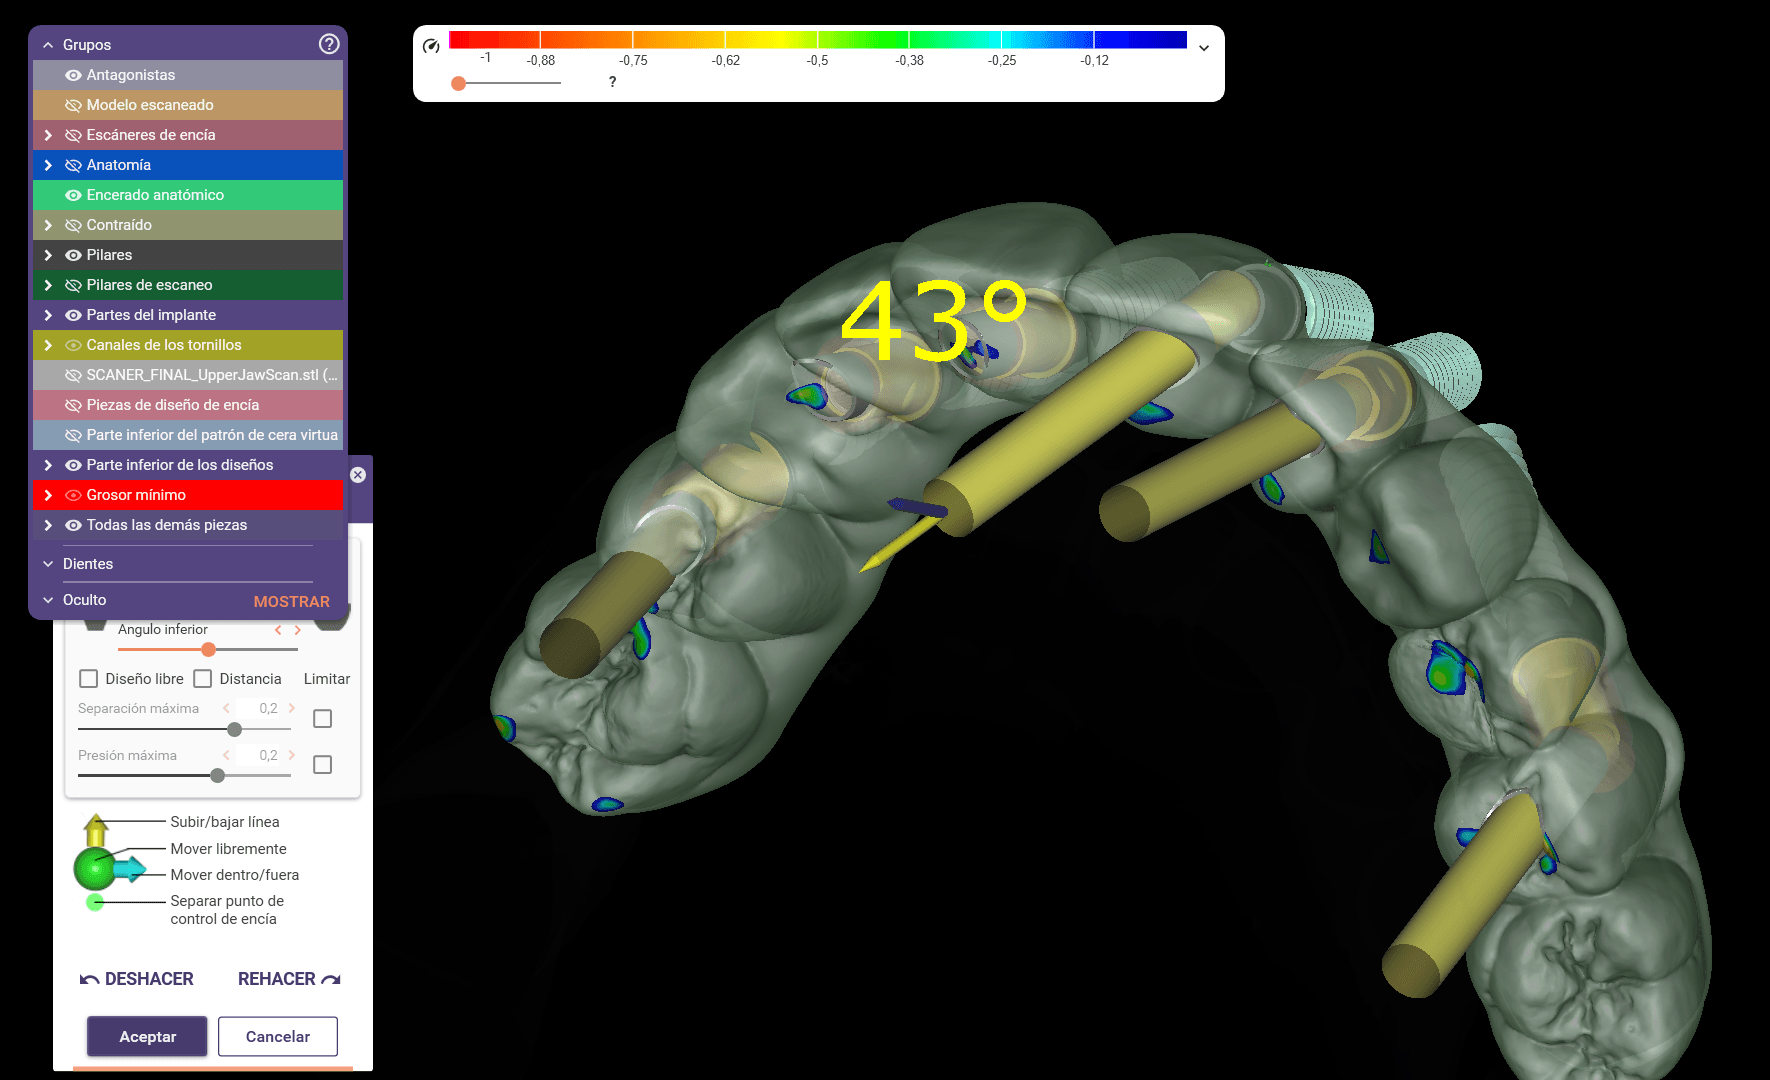The width and height of the screenshot is (1770, 1080).
Task: Check Limitar box for Separación máxima
Action: [322, 718]
